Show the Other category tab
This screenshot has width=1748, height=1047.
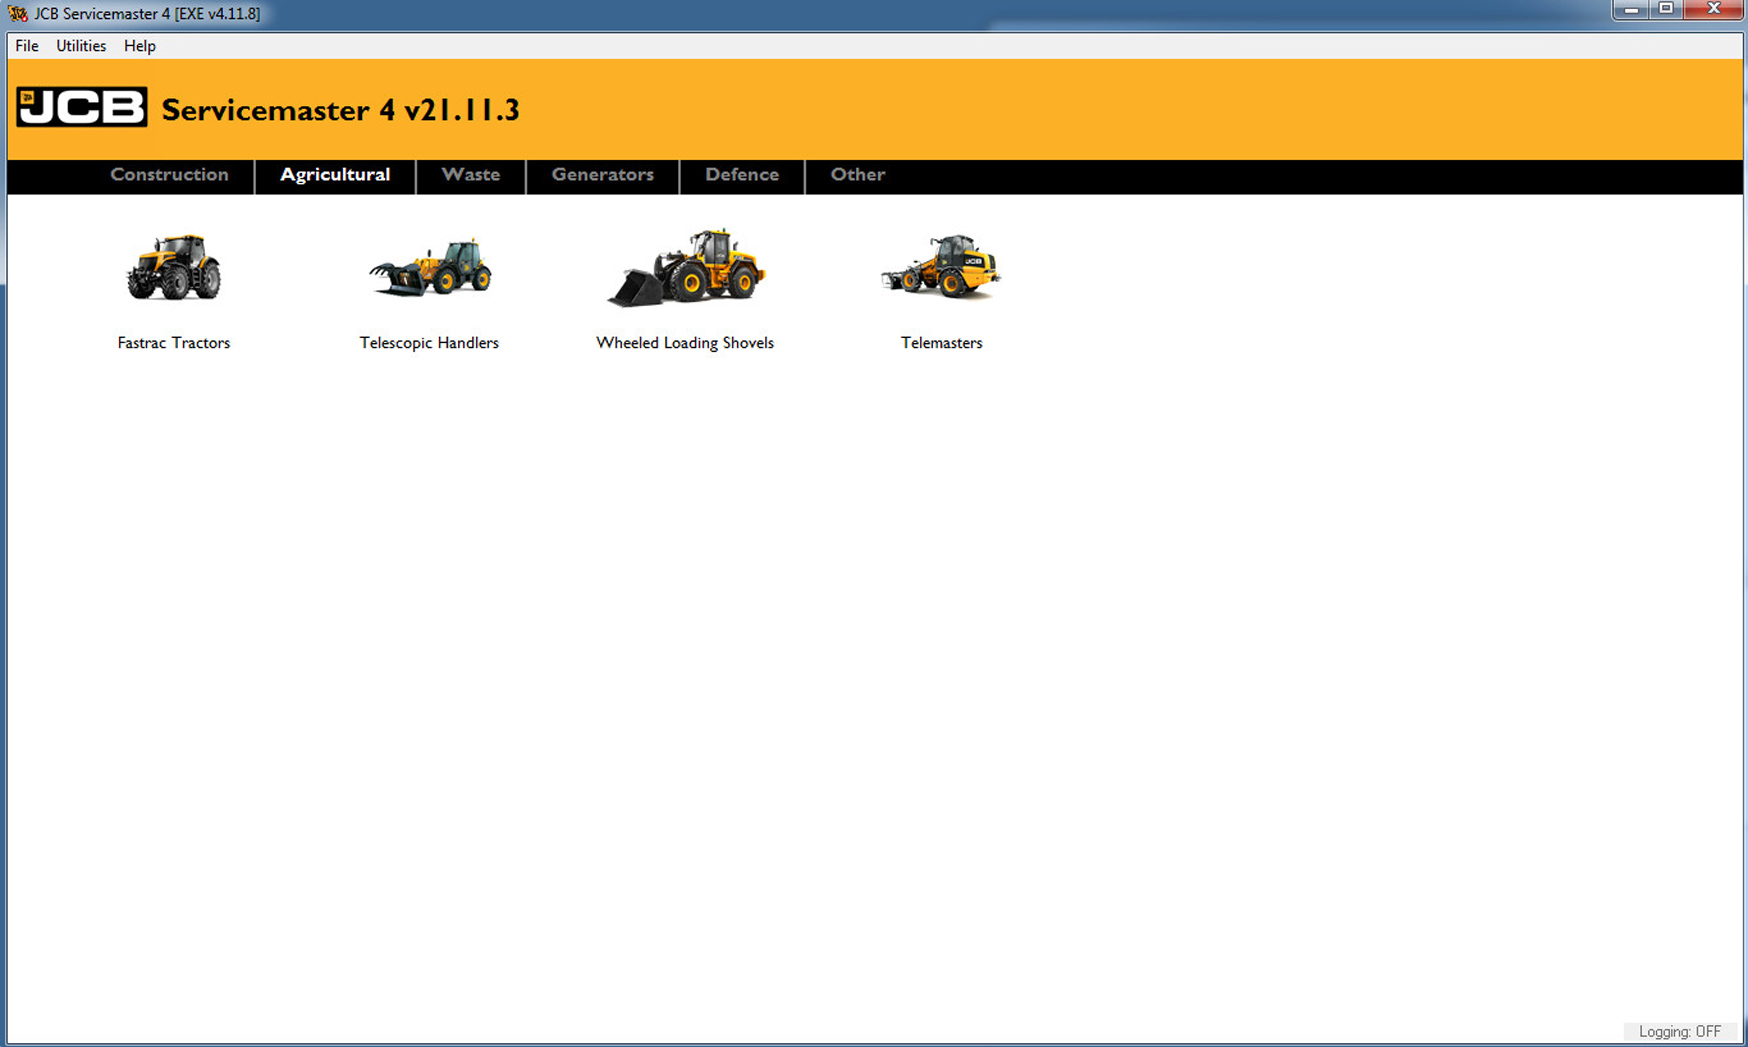coord(857,175)
